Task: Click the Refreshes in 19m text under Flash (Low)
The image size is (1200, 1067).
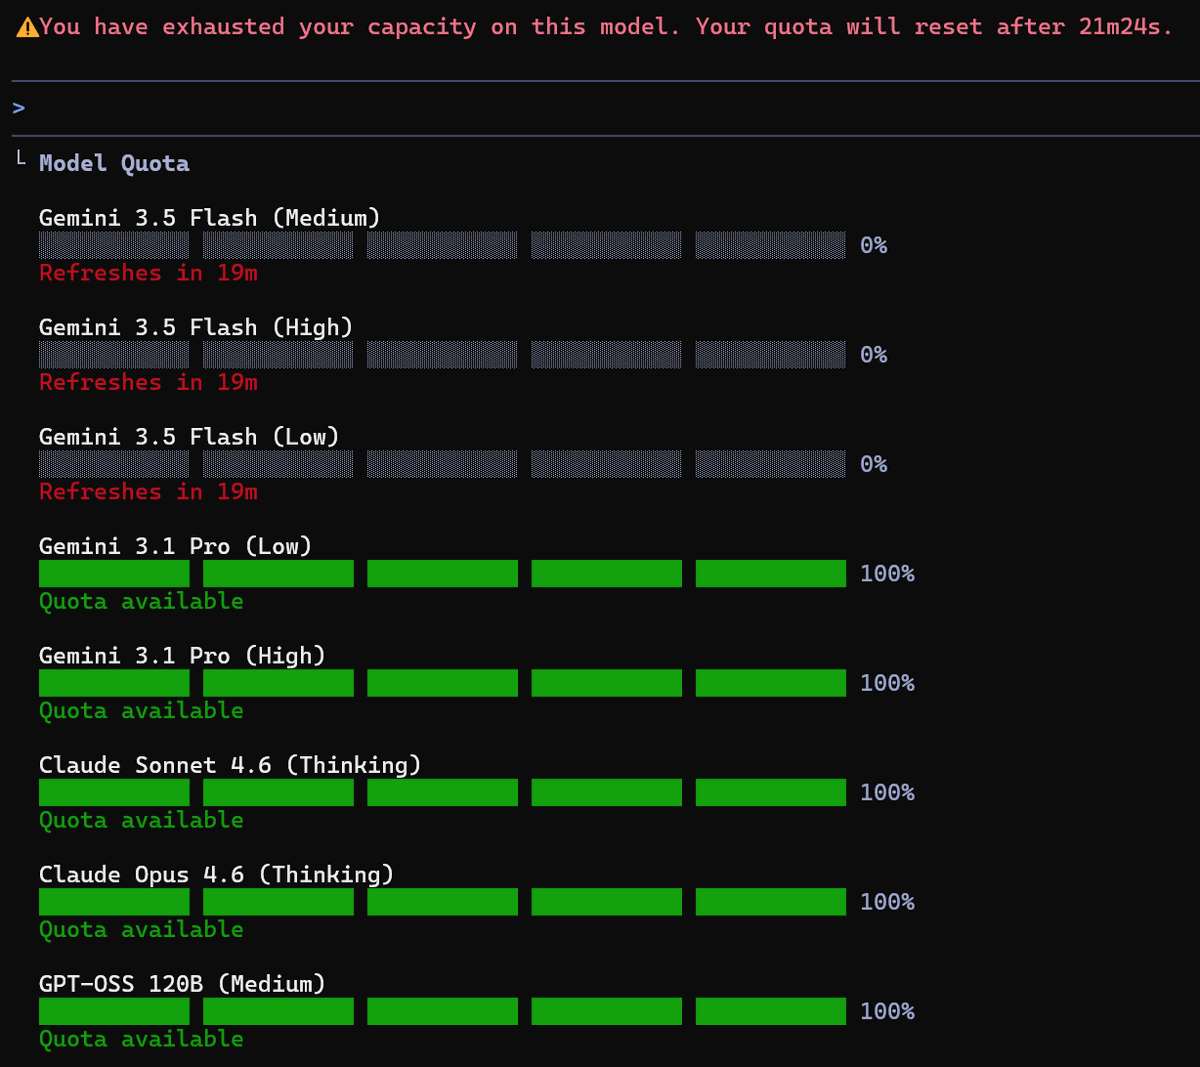Action: tap(148, 492)
